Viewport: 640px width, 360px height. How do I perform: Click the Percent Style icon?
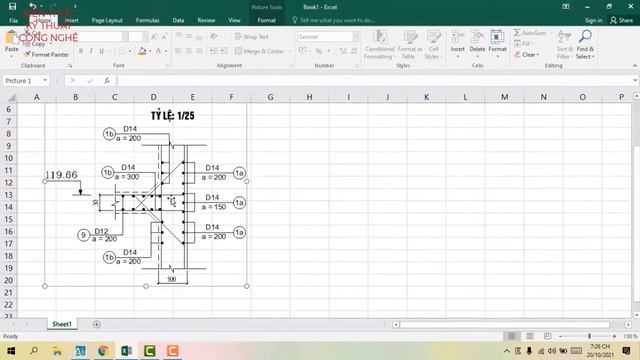tap(318, 51)
